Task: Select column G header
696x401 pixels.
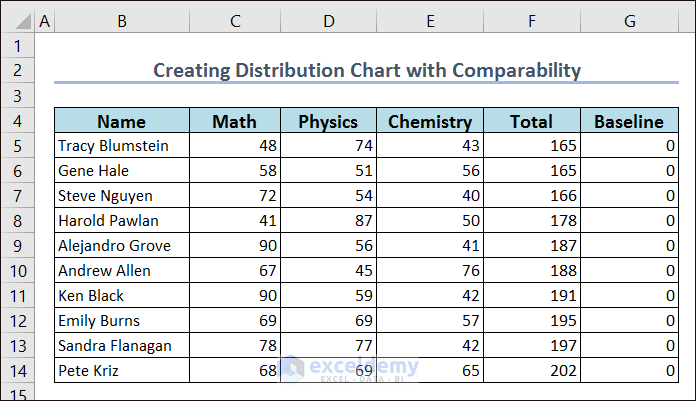Action: (628, 21)
